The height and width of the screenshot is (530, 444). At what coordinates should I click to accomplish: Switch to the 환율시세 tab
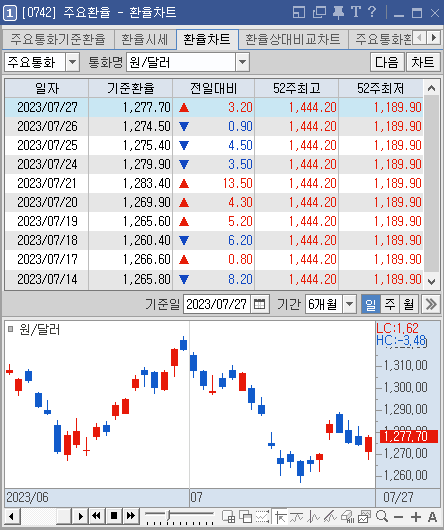tap(145, 40)
